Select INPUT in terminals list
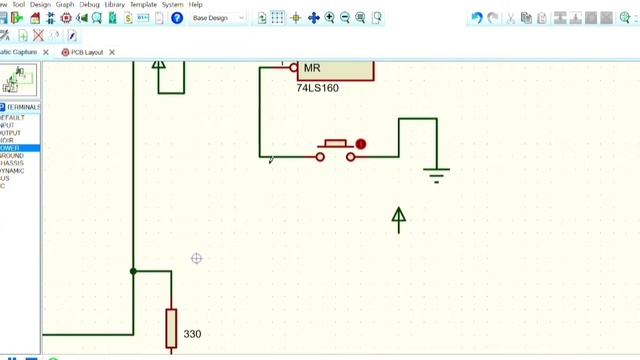The width and height of the screenshot is (640, 360). (x=7, y=125)
